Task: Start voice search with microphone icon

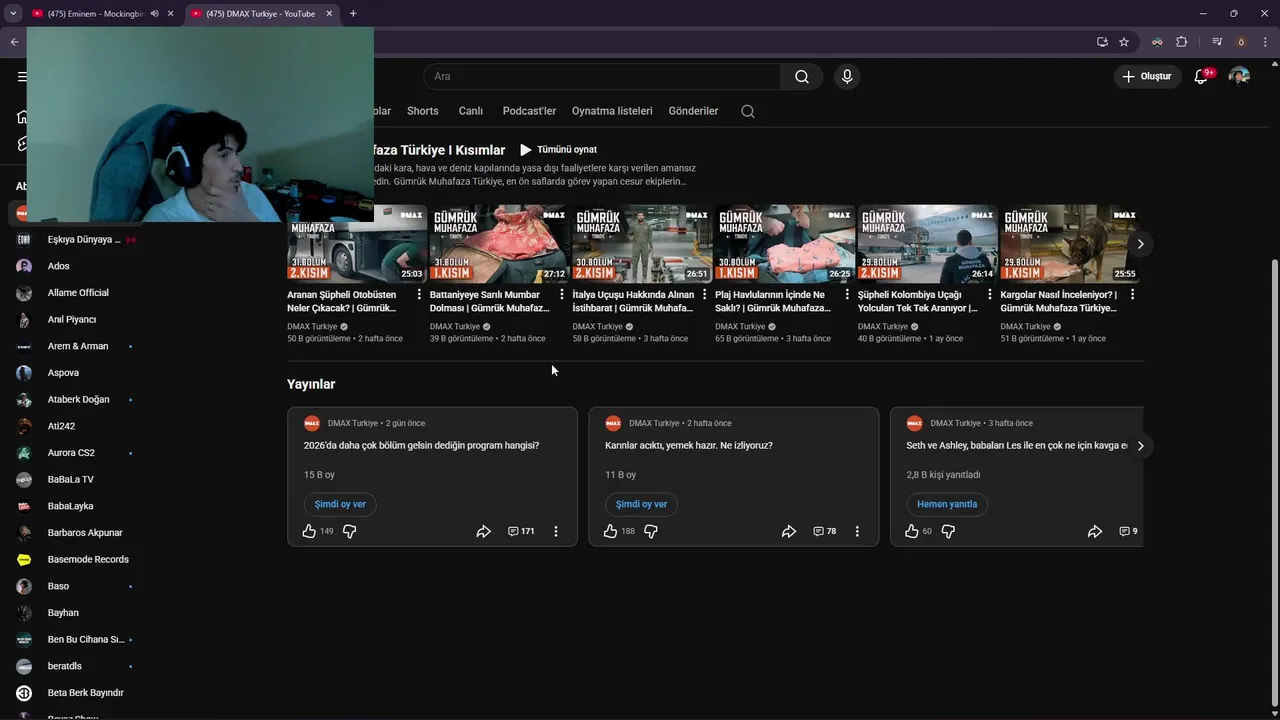Action: (x=847, y=77)
